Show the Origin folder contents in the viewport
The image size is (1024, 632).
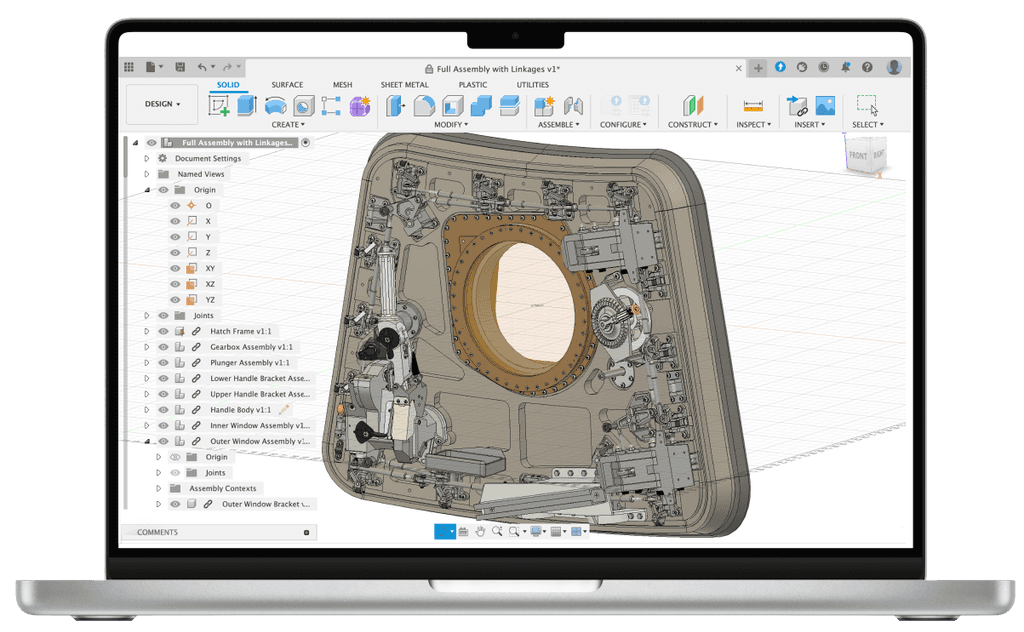tap(163, 189)
